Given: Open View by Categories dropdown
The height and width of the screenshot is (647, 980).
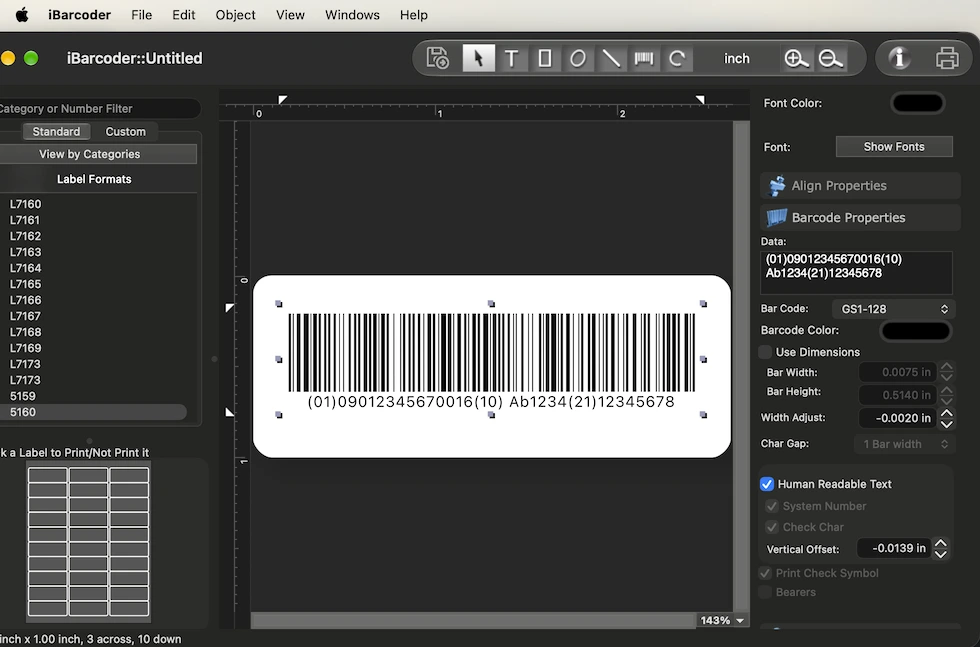Looking at the screenshot, I should tap(98, 154).
